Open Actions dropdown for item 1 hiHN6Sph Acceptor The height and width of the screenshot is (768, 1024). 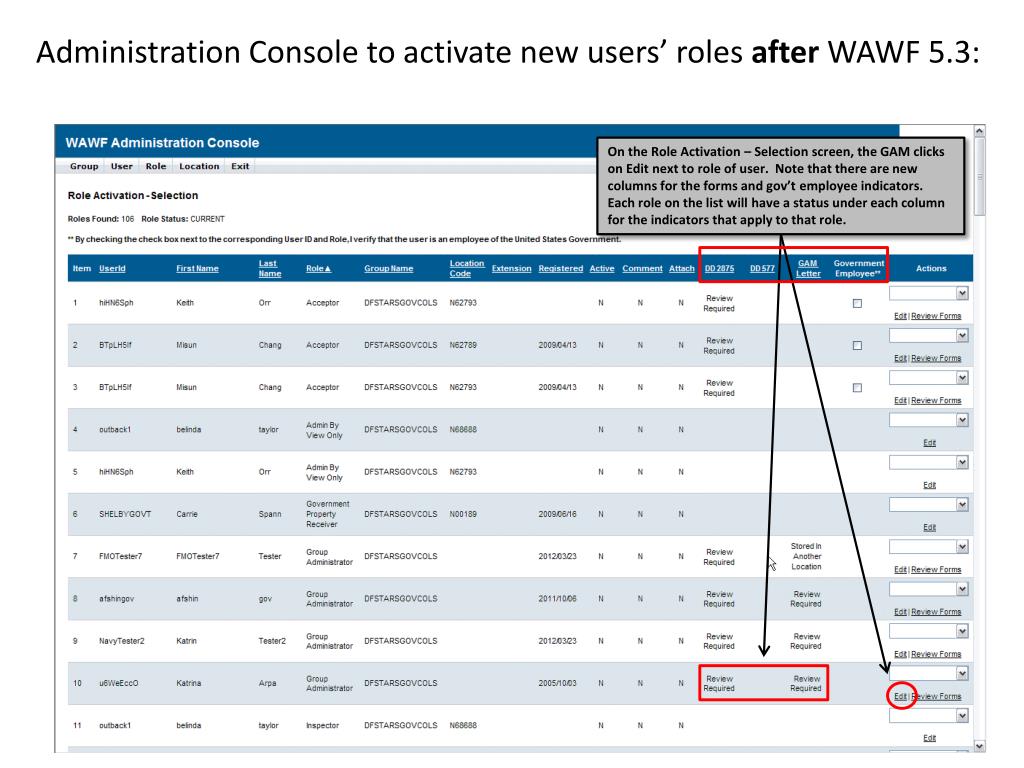click(x=928, y=294)
